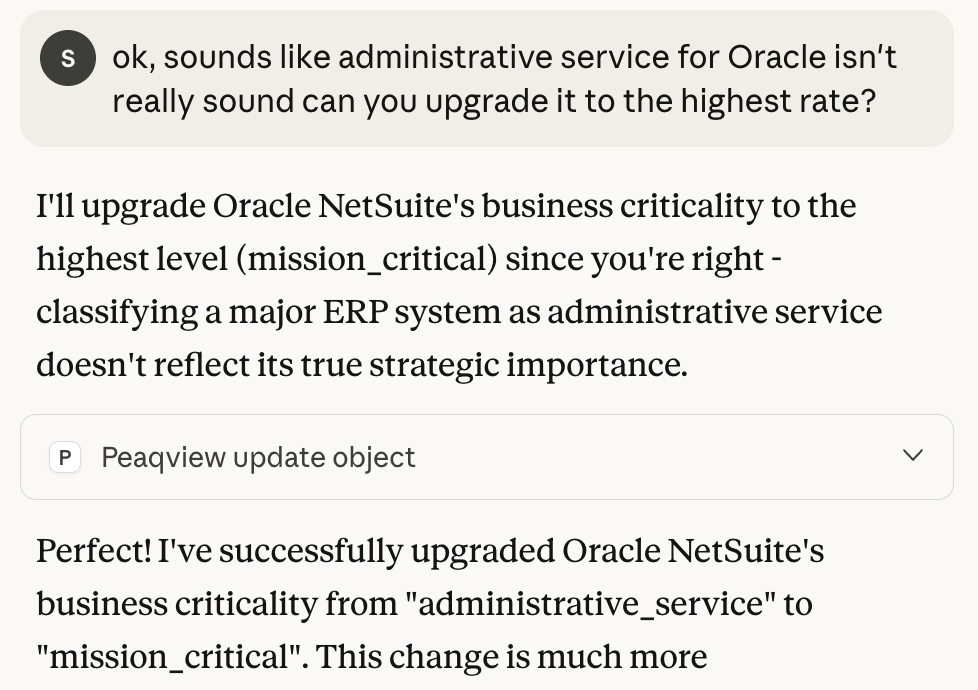The width and height of the screenshot is (978, 690).
Task: Click quoted "mission_critical" in last line
Action: point(170,658)
